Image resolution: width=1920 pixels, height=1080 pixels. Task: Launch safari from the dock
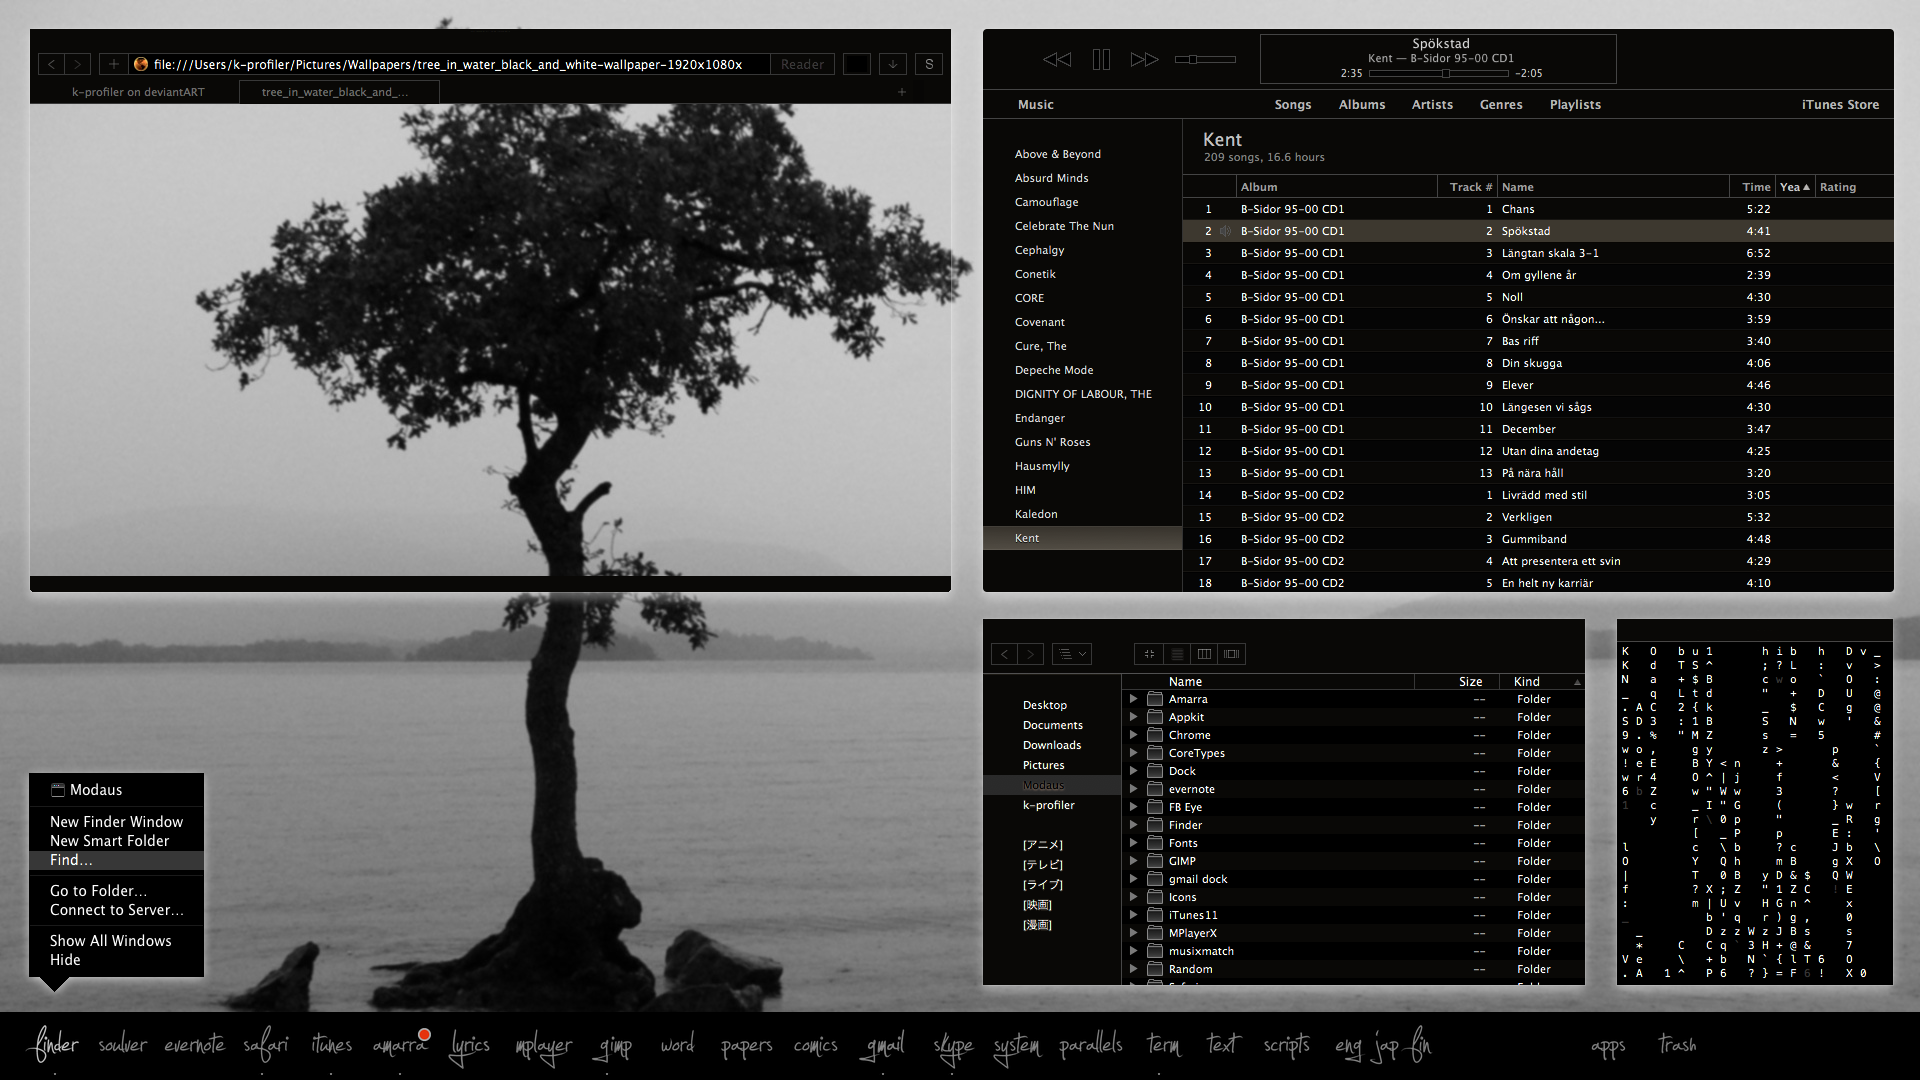(x=266, y=1045)
